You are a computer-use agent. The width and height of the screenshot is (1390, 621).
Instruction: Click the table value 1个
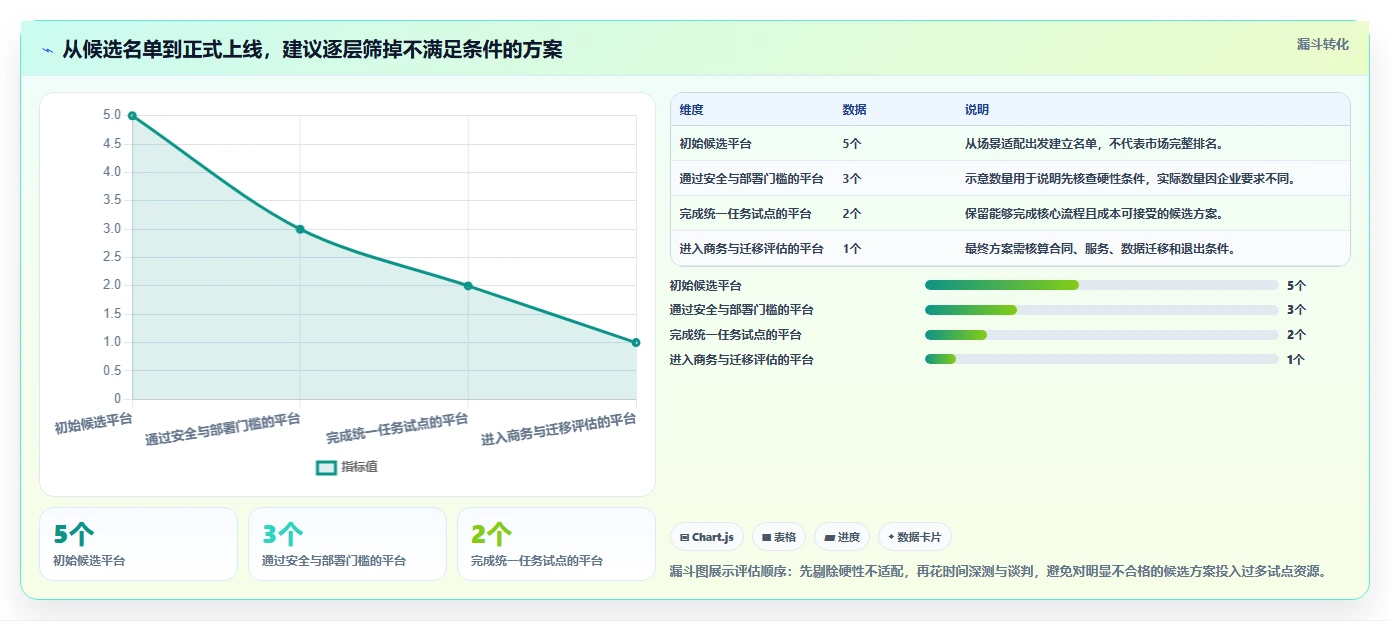pyautogui.click(x=852, y=249)
